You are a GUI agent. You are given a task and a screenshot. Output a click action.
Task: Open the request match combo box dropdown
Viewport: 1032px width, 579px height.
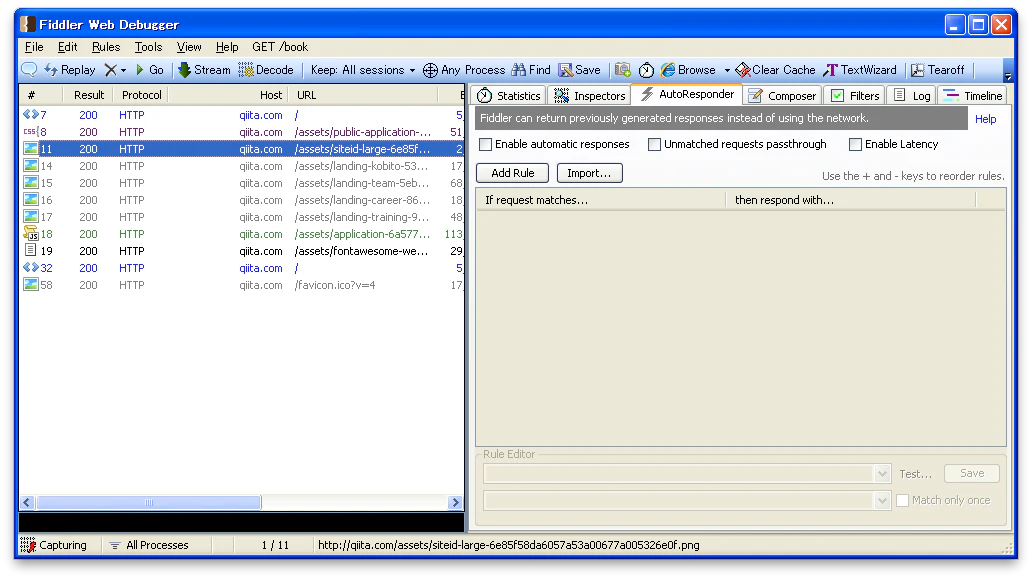coord(882,474)
